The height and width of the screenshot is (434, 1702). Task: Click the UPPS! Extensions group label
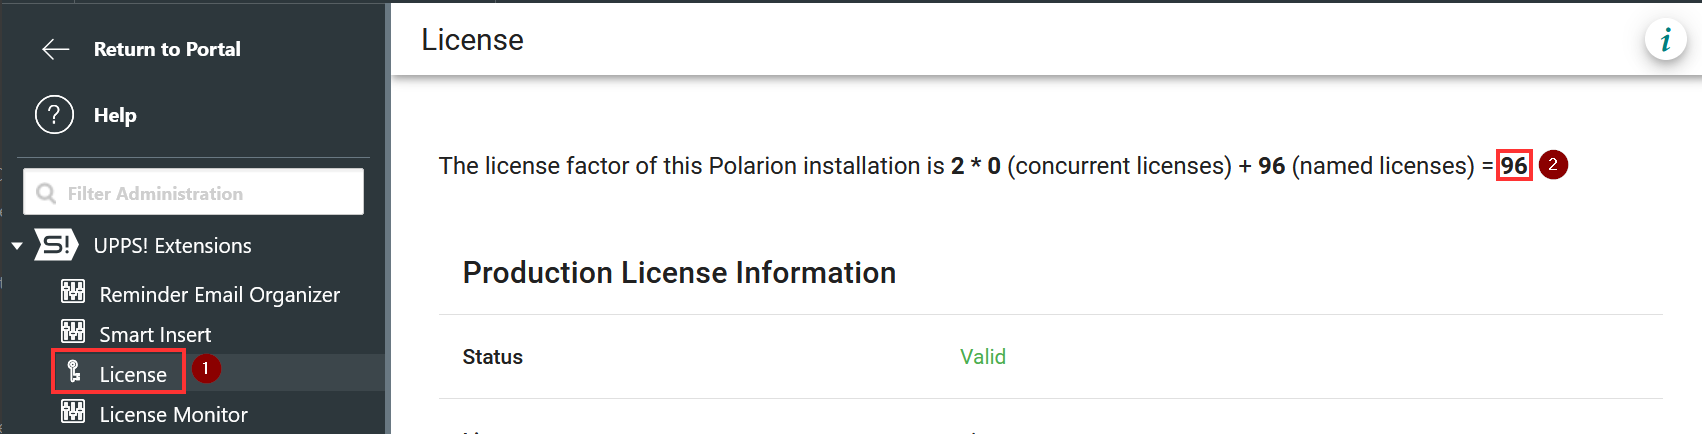(x=172, y=246)
